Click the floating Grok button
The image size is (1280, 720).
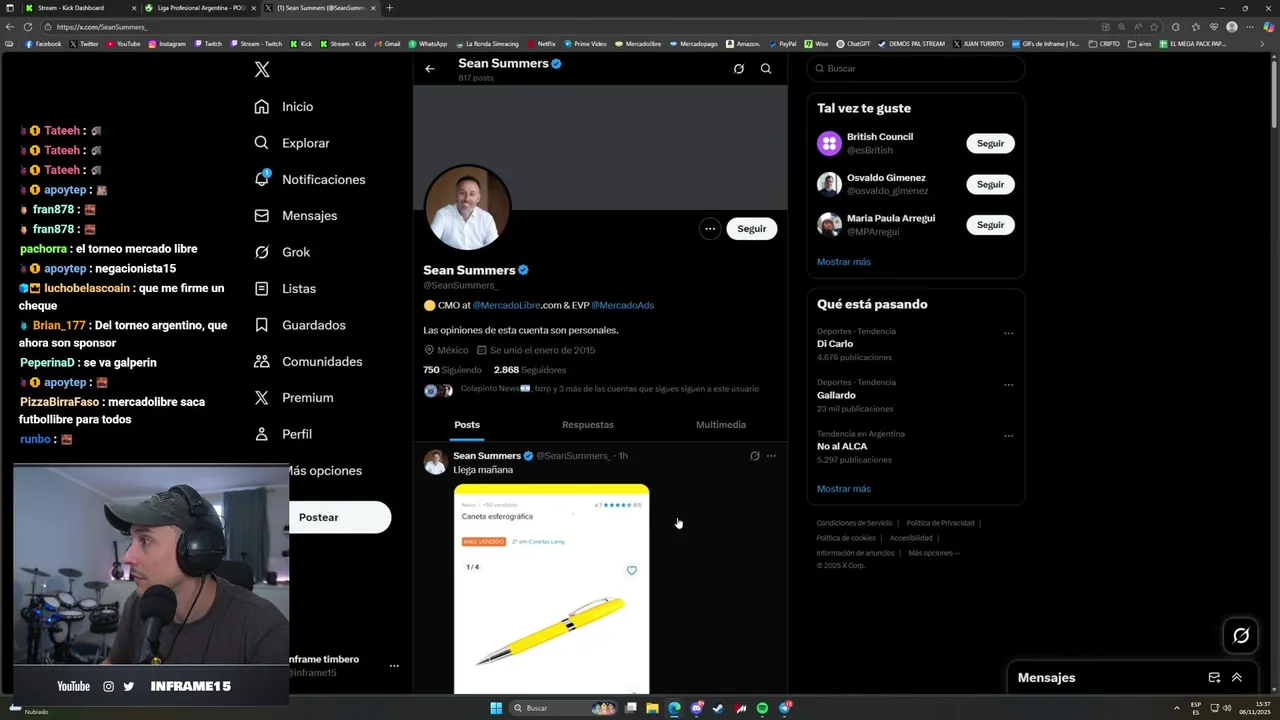[1241, 635]
